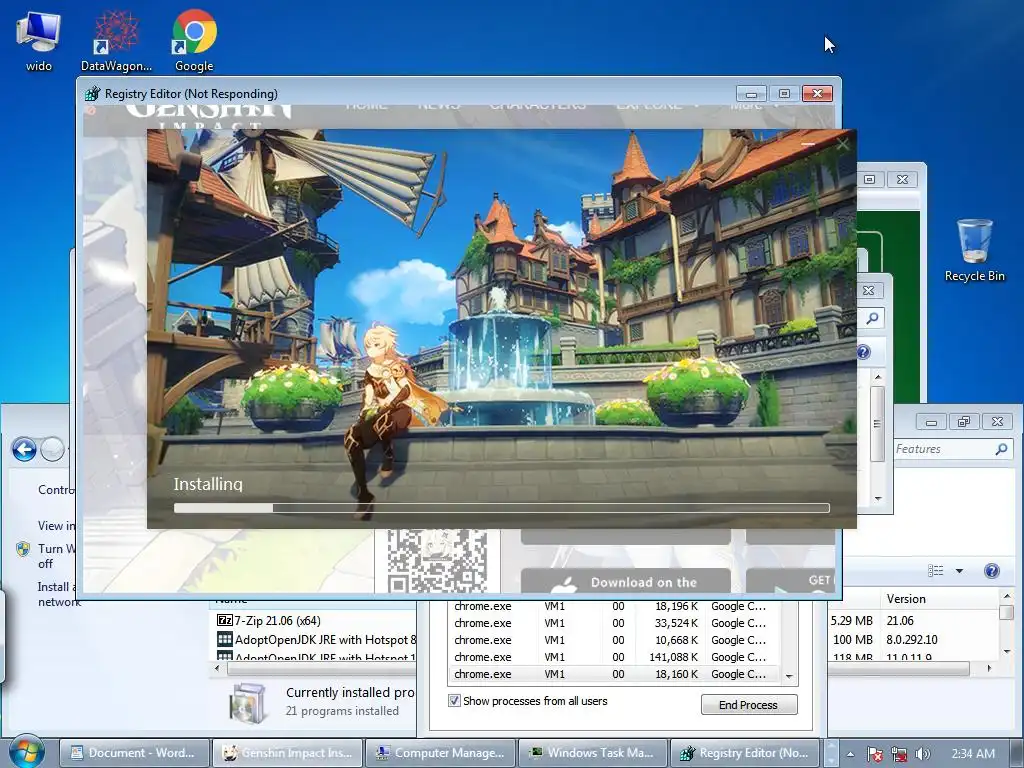1024x768 pixels.
Task: Switch to Document - Word taskbar button
Action: (135, 753)
